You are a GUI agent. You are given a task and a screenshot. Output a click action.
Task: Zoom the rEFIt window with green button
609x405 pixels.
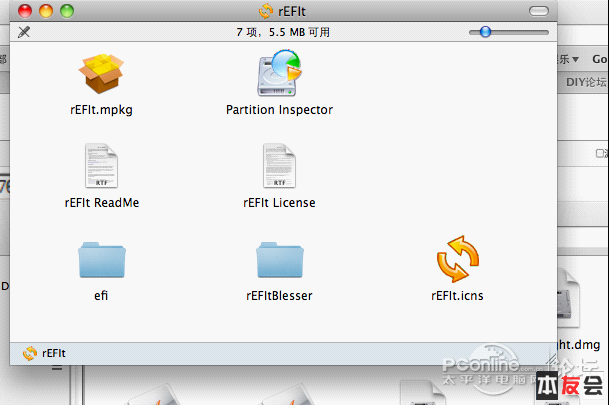(67, 11)
